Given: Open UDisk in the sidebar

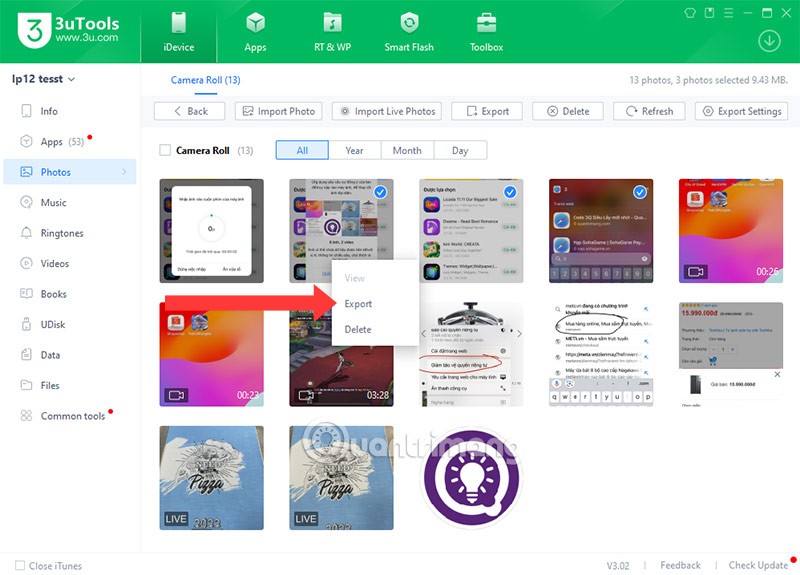Looking at the screenshot, I should pos(53,324).
